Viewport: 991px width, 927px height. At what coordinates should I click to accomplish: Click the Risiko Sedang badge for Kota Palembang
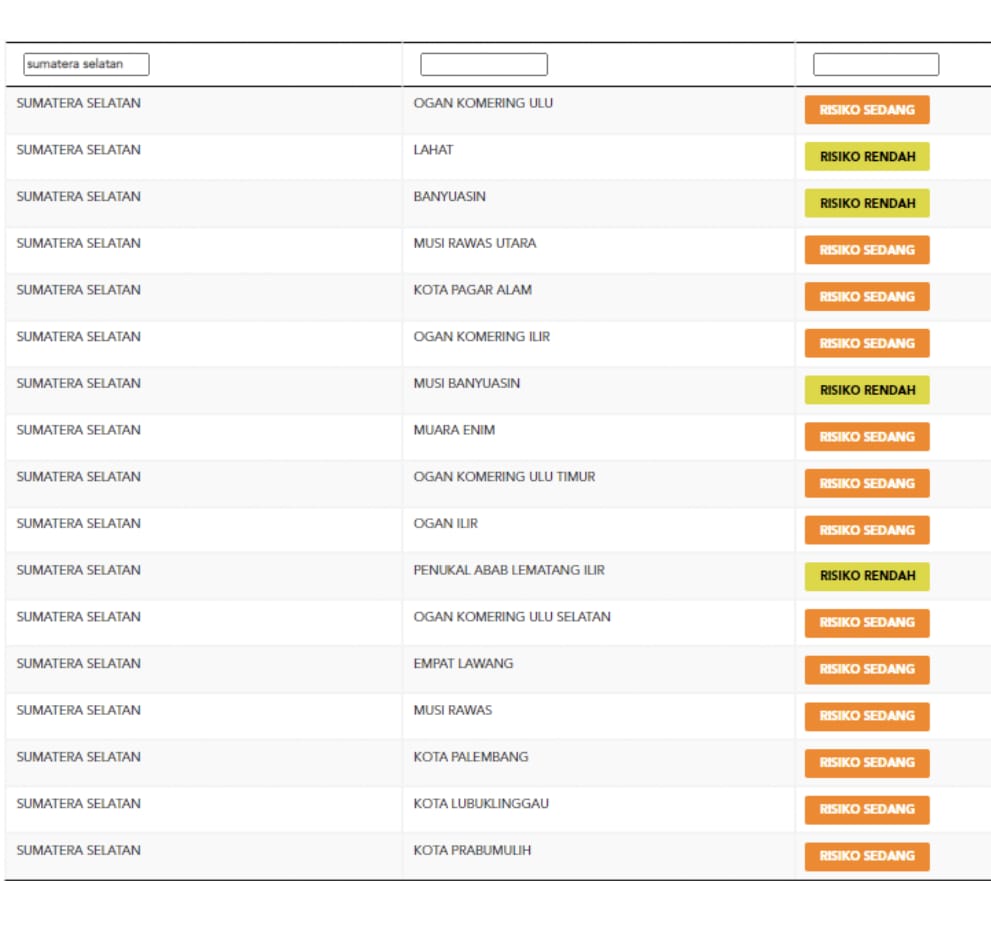(x=867, y=763)
